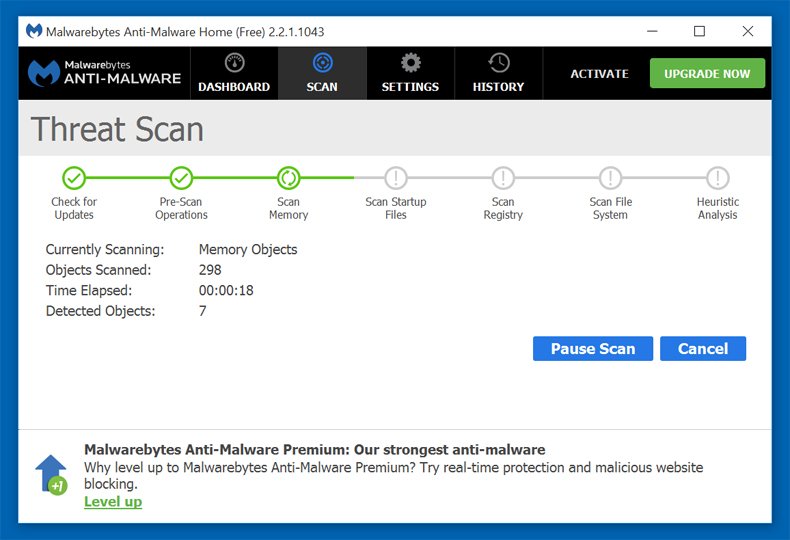Open the SETTINGS tab
The image size is (790, 540).
pos(411,74)
